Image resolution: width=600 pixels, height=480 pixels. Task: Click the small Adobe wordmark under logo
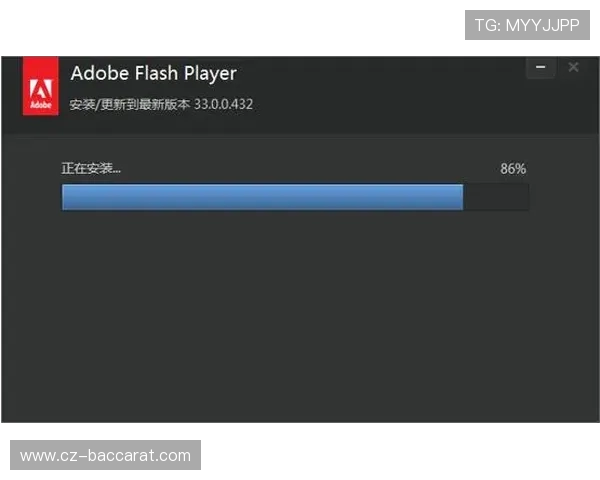(41, 104)
